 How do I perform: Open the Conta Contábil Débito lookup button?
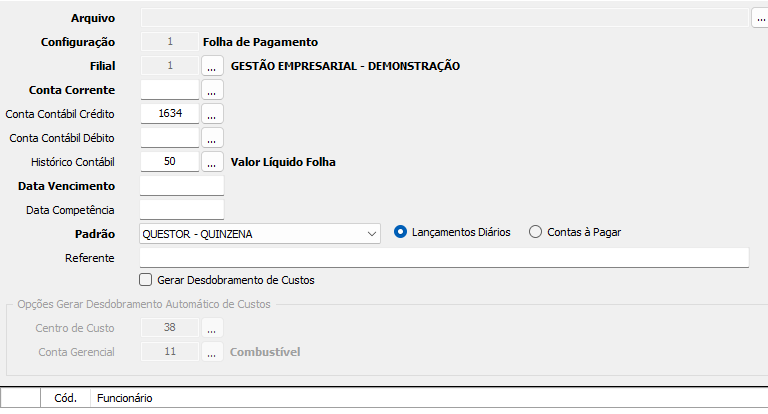(x=212, y=137)
